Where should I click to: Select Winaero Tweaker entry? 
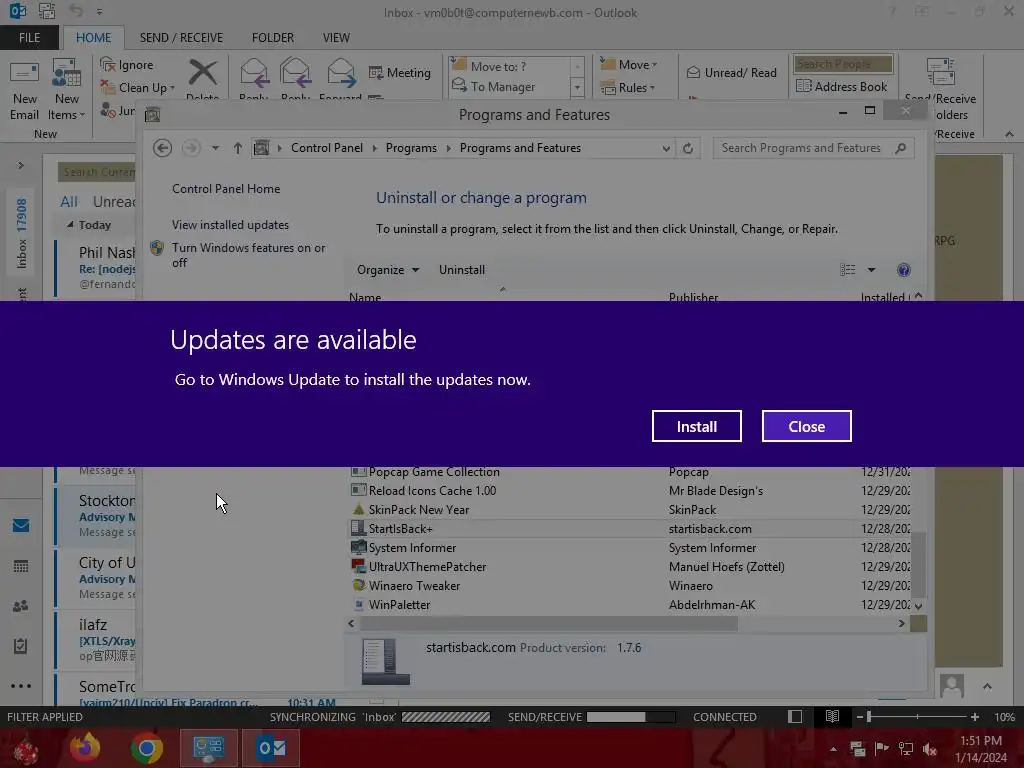pos(630,586)
